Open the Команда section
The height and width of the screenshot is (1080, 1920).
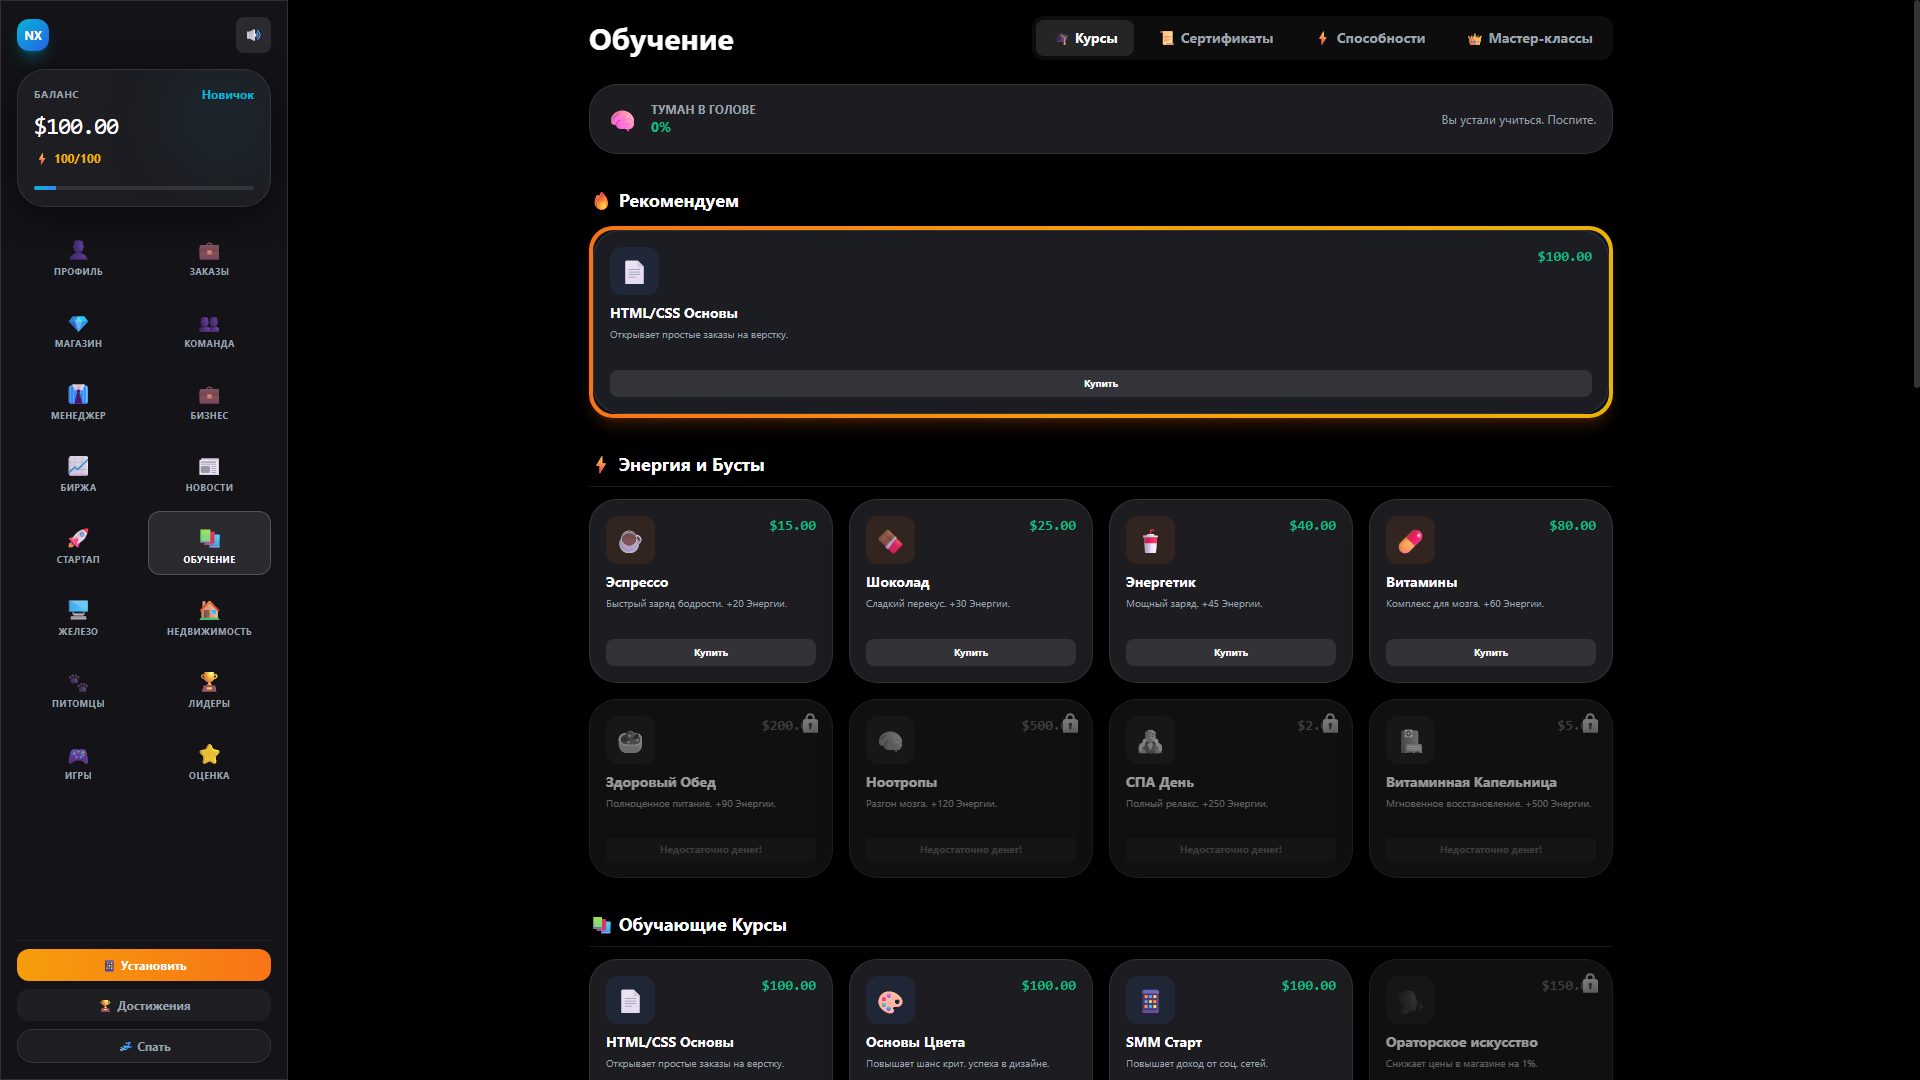point(208,330)
